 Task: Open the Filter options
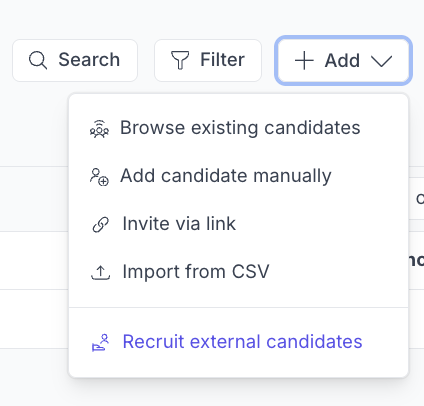click(208, 60)
